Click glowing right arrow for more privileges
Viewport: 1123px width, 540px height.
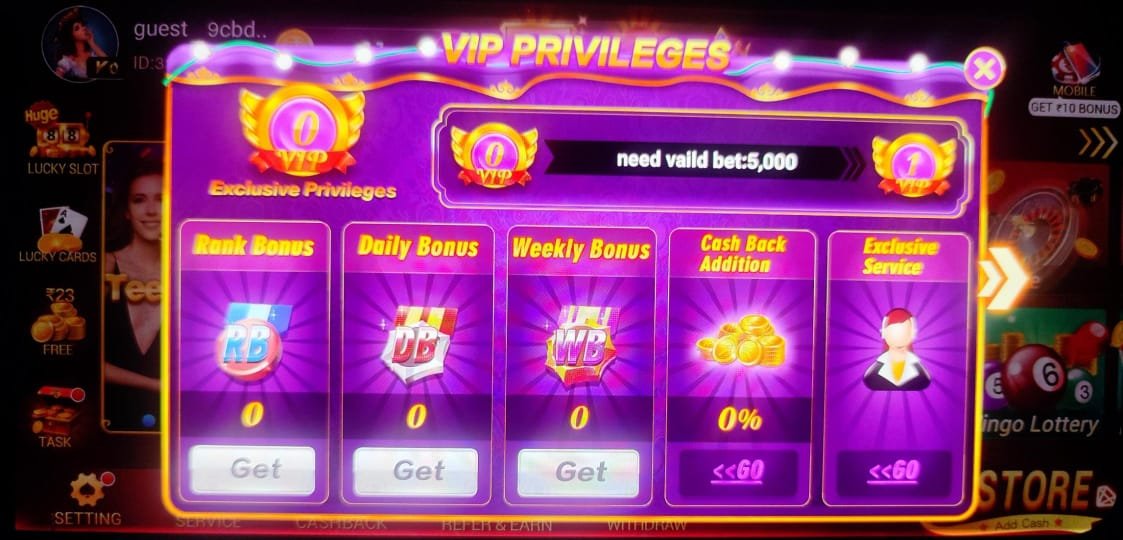point(1001,279)
